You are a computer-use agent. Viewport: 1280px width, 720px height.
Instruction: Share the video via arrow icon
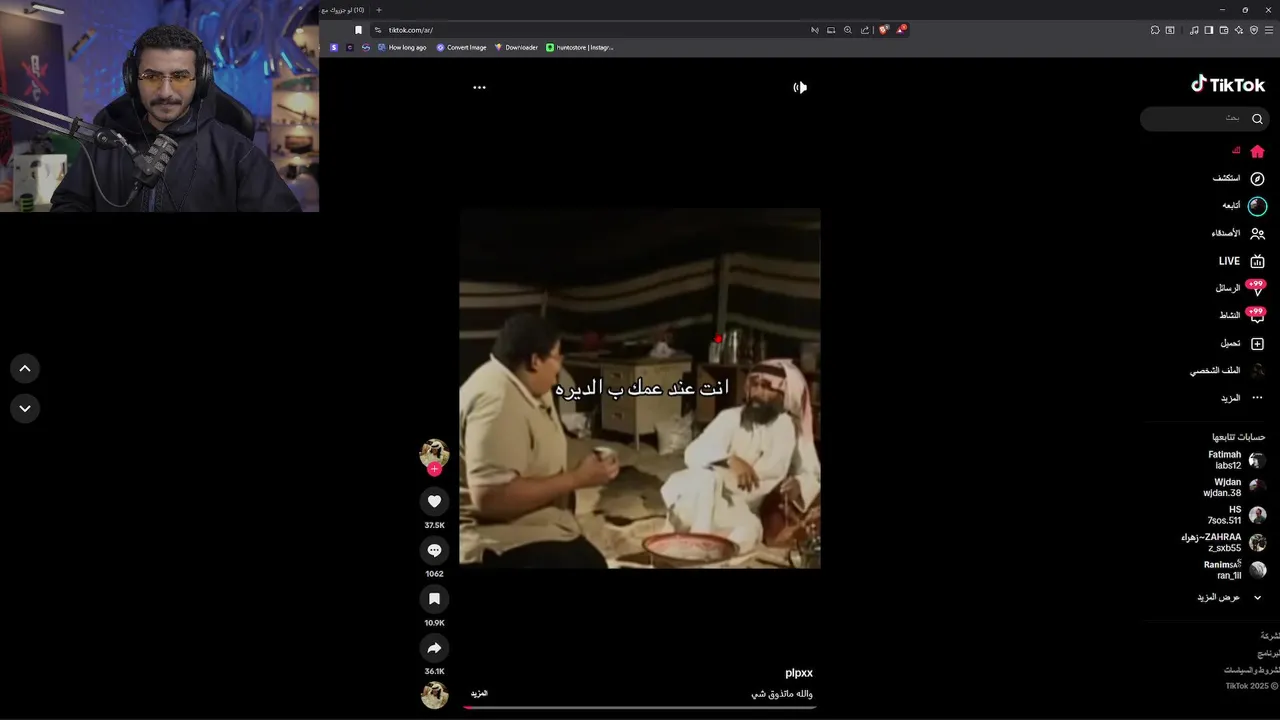tap(434, 648)
